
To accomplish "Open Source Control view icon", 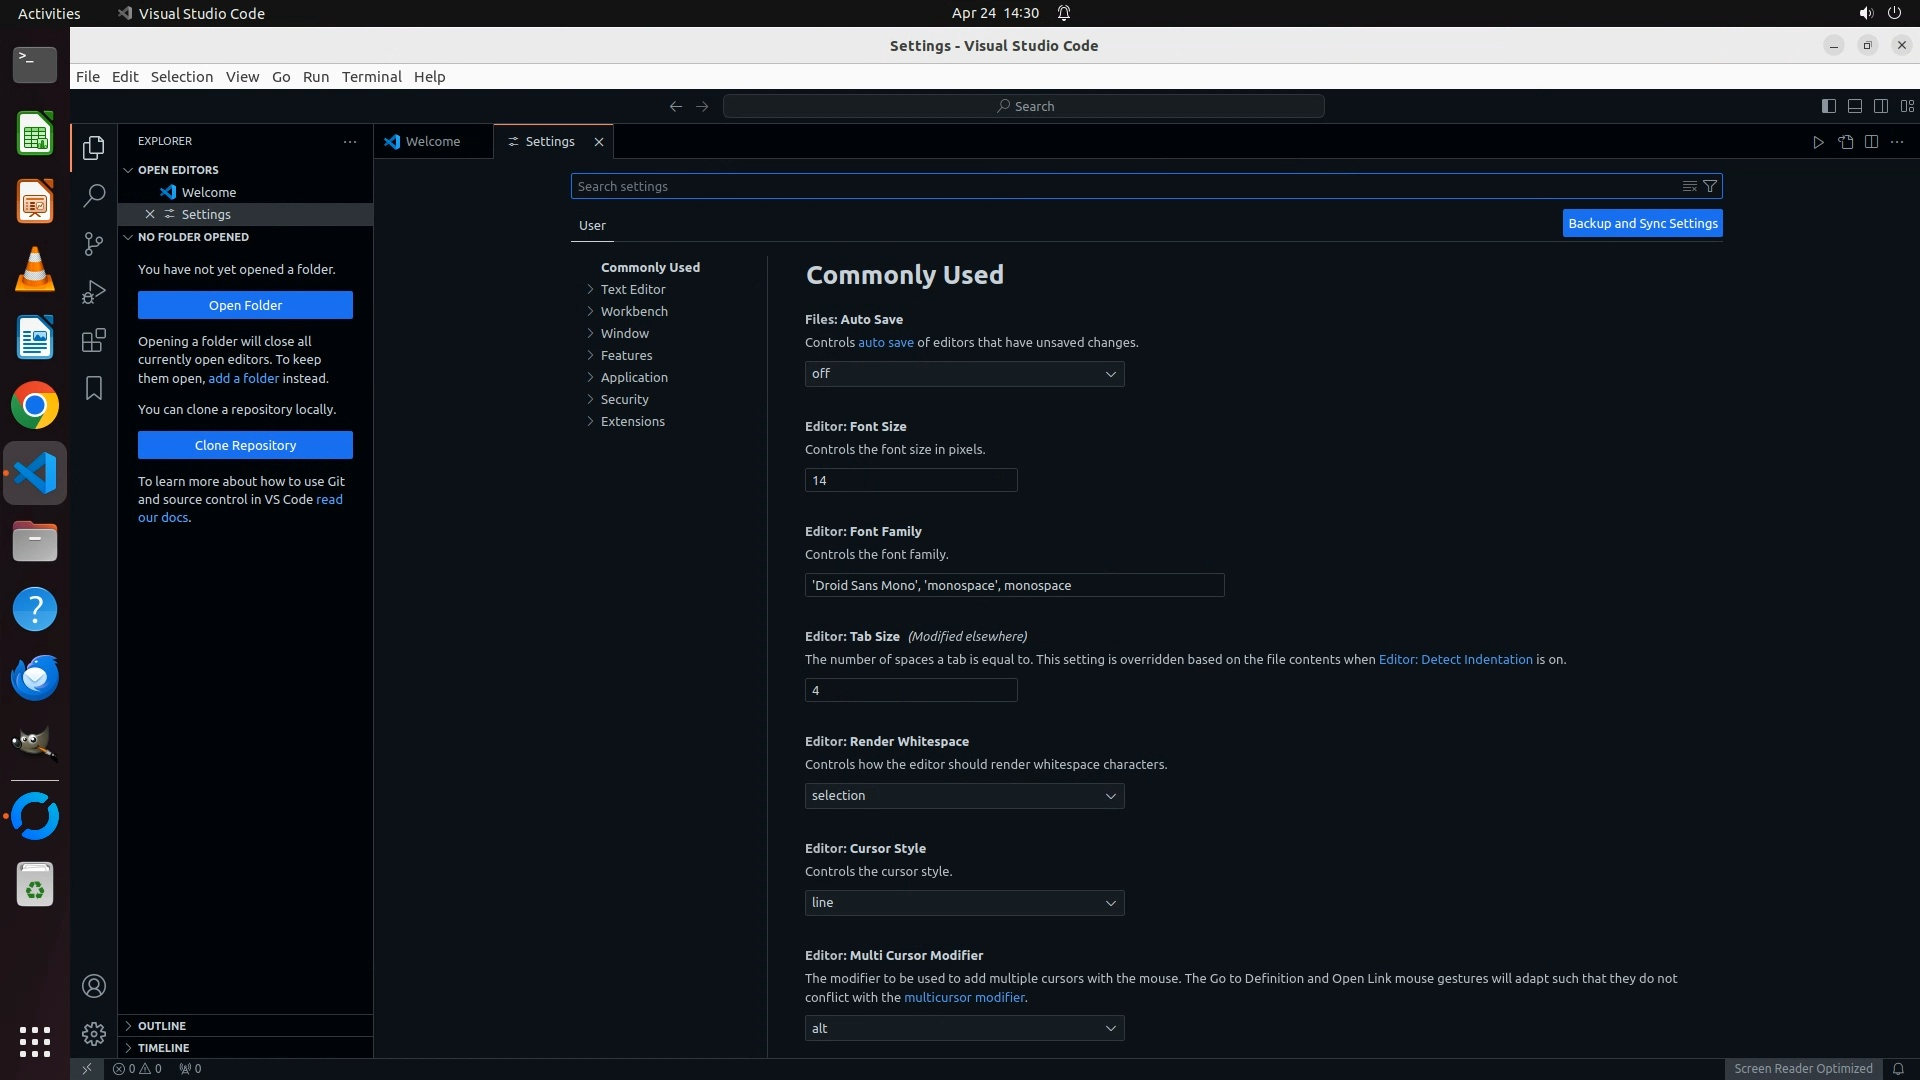I will tap(94, 244).
